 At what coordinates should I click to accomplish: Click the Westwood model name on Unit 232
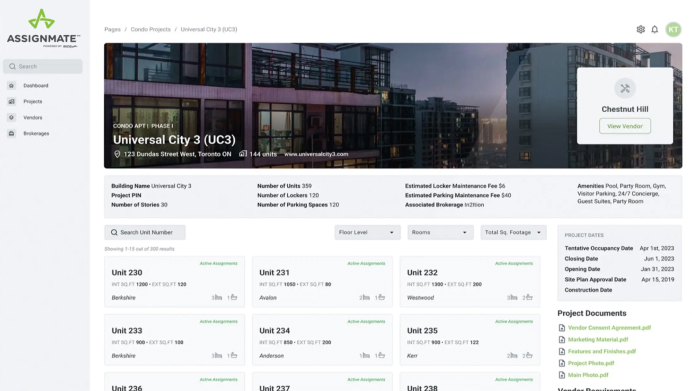(x=420, y=298)
